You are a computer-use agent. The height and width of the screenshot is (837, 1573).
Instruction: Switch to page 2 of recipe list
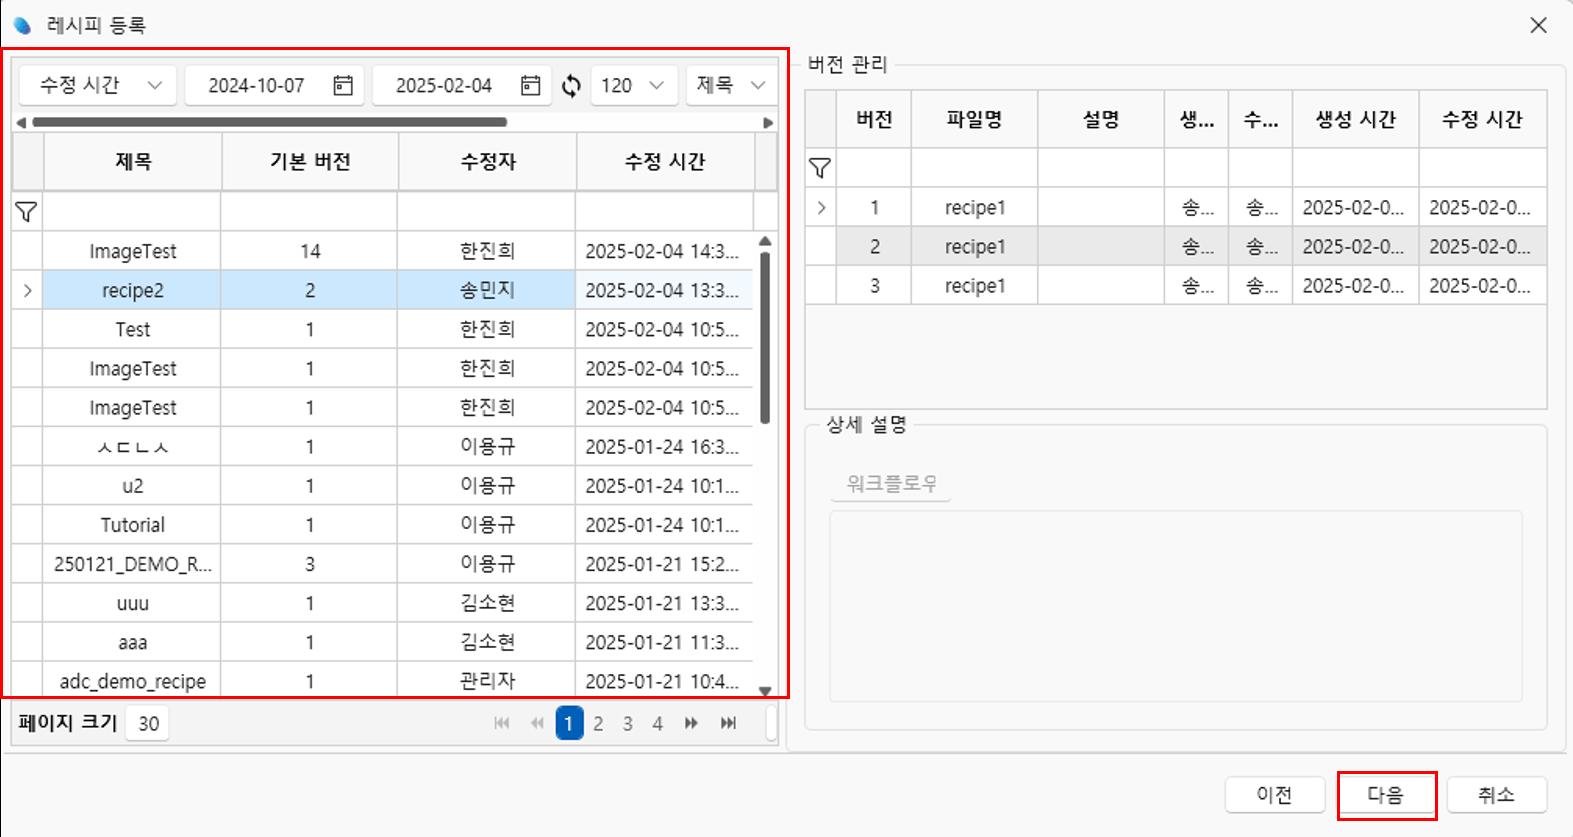[x=598, y=723]
